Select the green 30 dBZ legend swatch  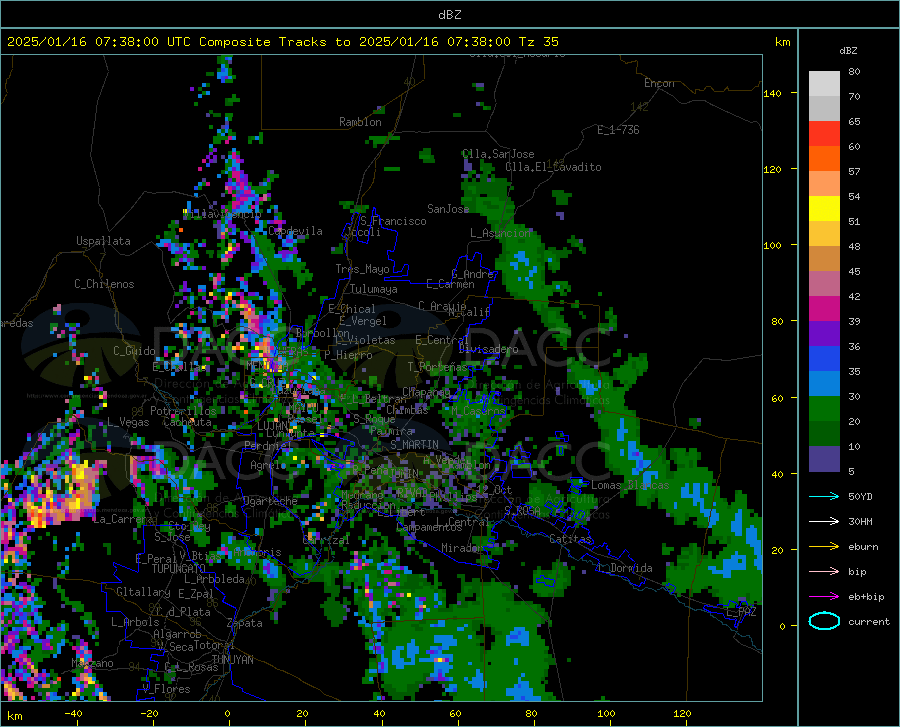click(x=824, y=409)
